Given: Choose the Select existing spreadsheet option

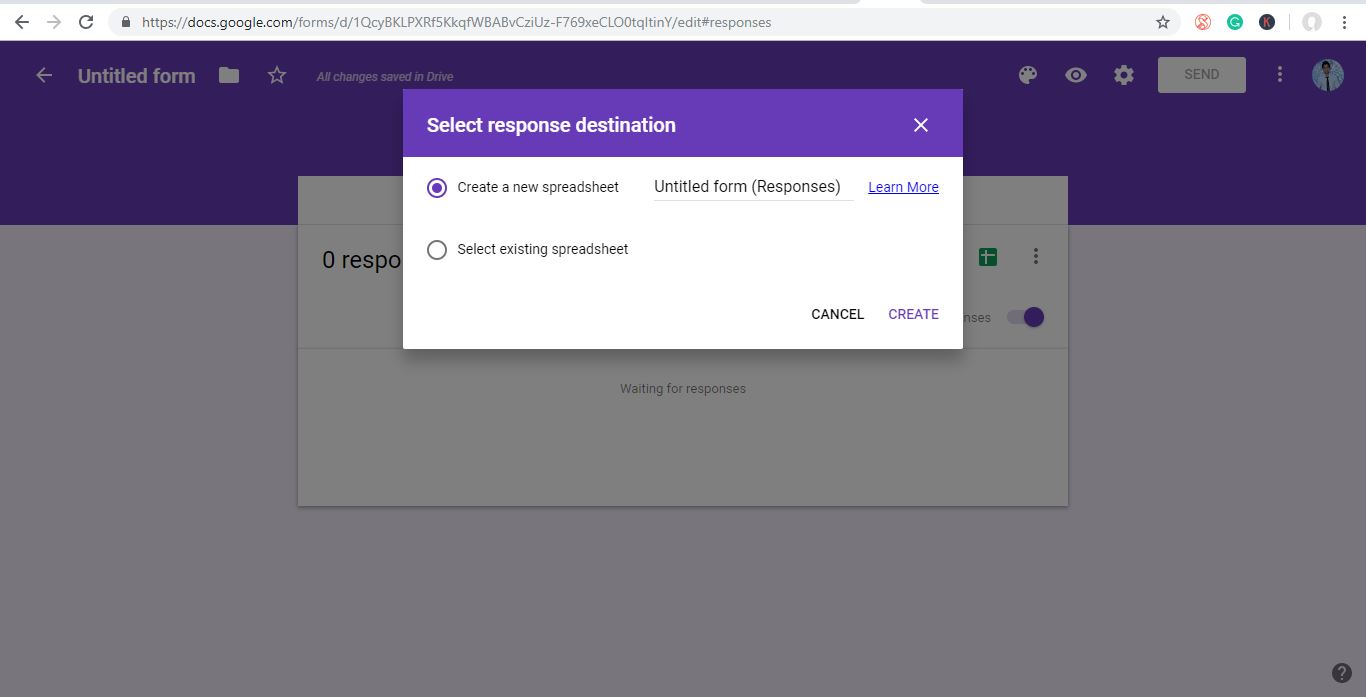Looking at the screenshot, I should tap(437, 250).
